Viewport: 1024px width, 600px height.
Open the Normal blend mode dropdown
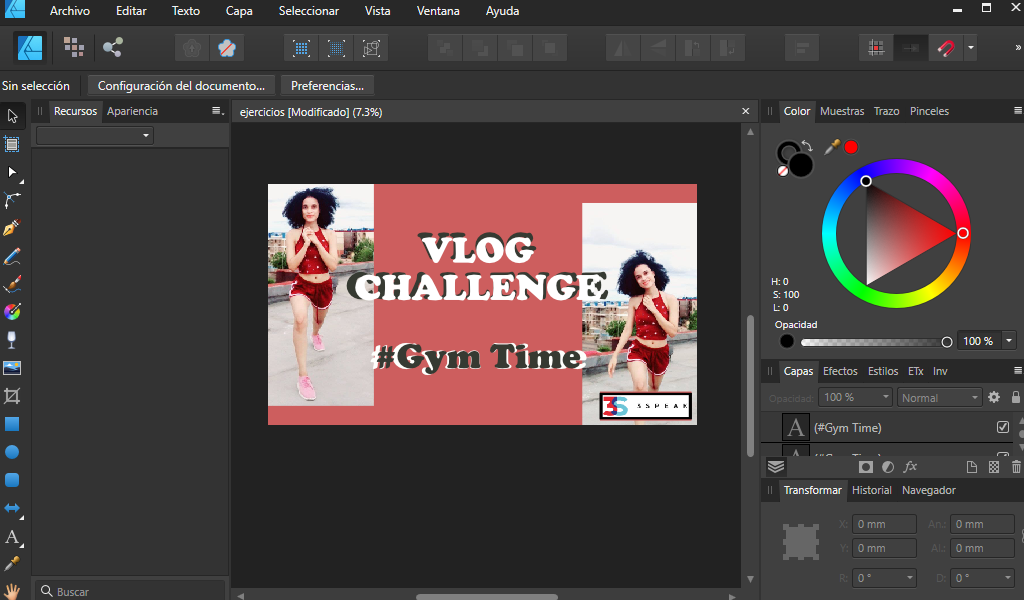coord(939,397)
